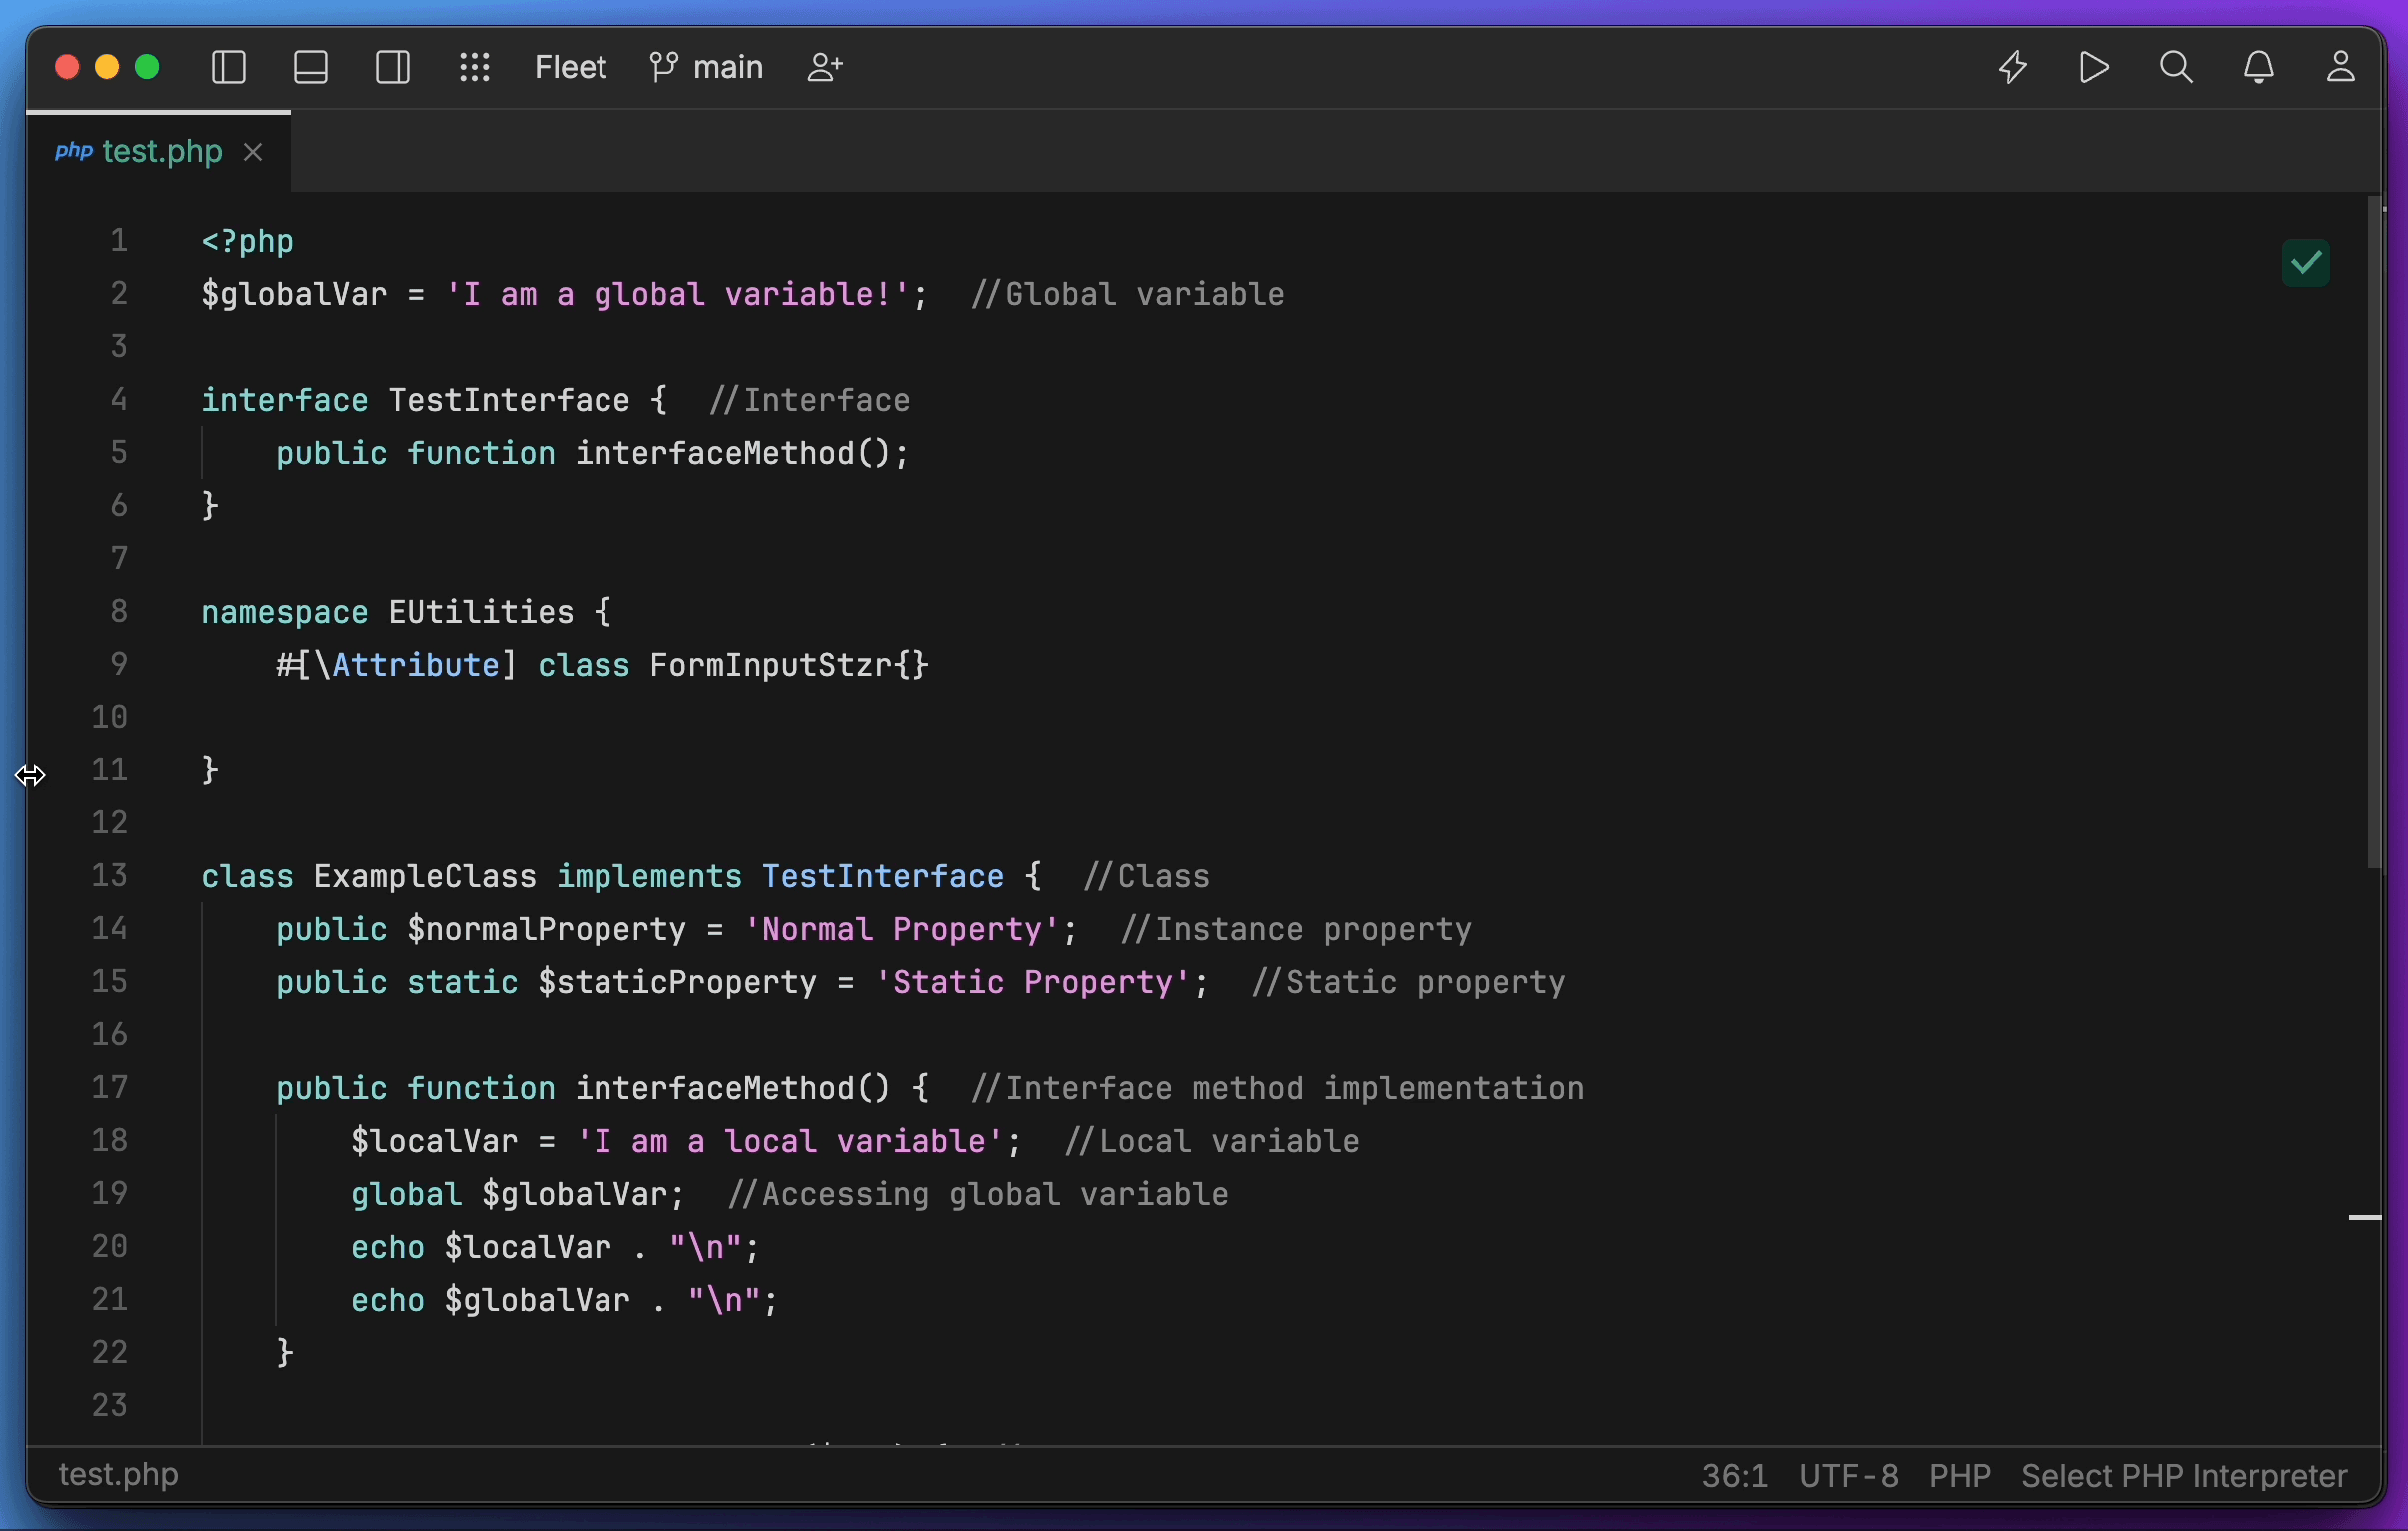Screen dimensions: 2408x1531
Task: Click the scrollbar marker near bottom
Action: tap(2365, 1218)
